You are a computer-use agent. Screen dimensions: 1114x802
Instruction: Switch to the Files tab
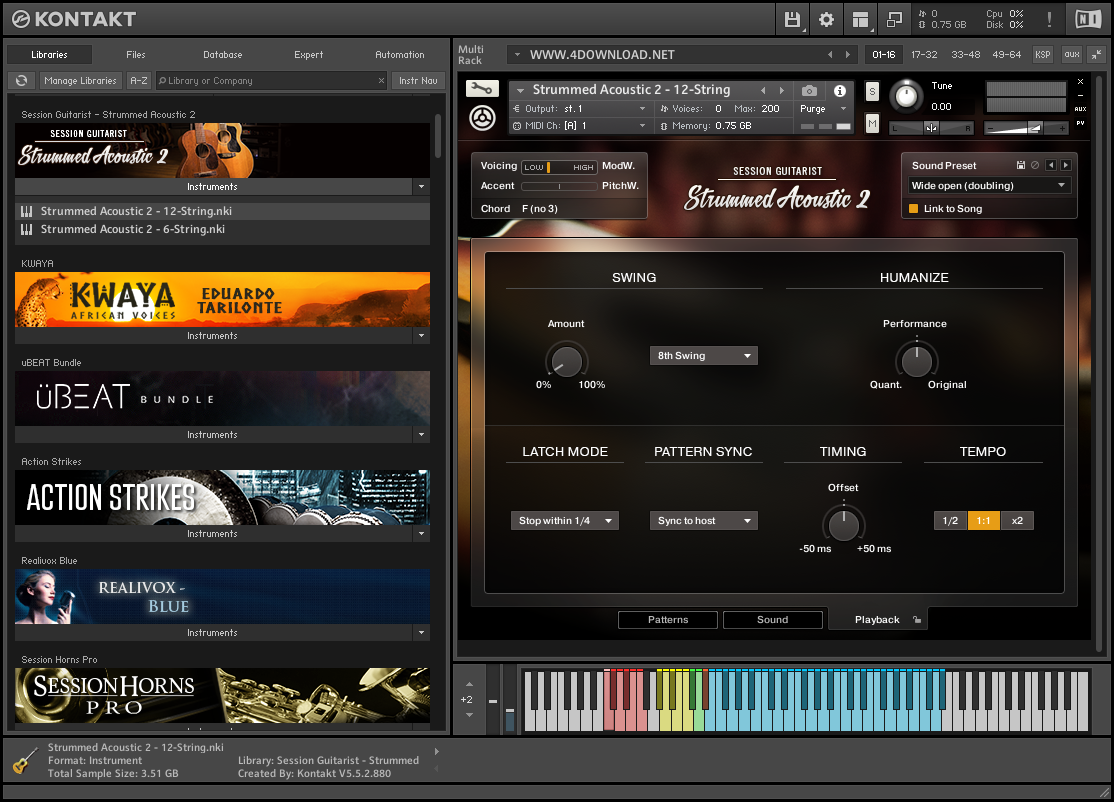click(x=136, y=55)
